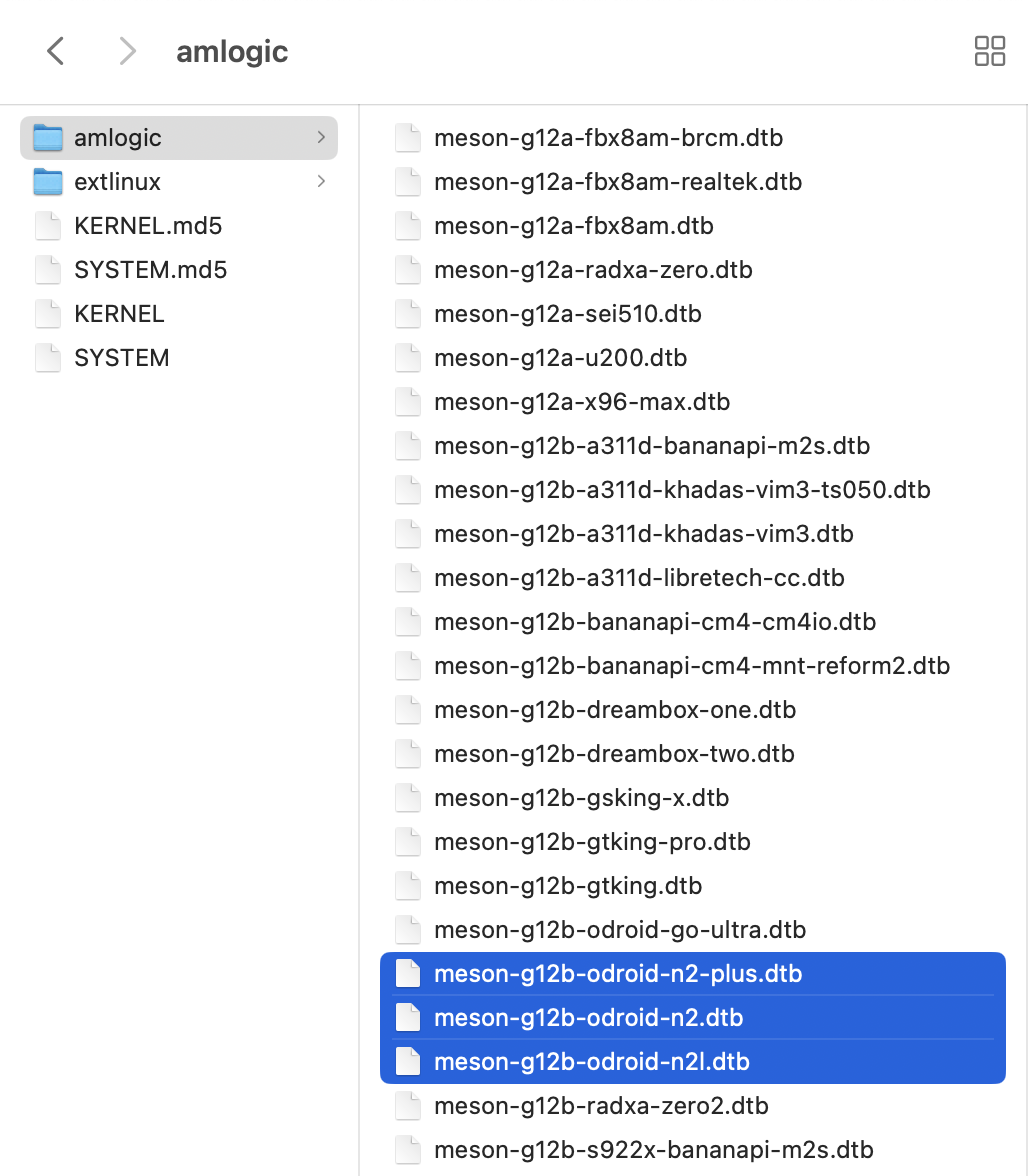Click meson-g12b-odroid-n2l.dtb entry
The height and width of the screenshot is (1176, 1028).
coord(592,1062)
